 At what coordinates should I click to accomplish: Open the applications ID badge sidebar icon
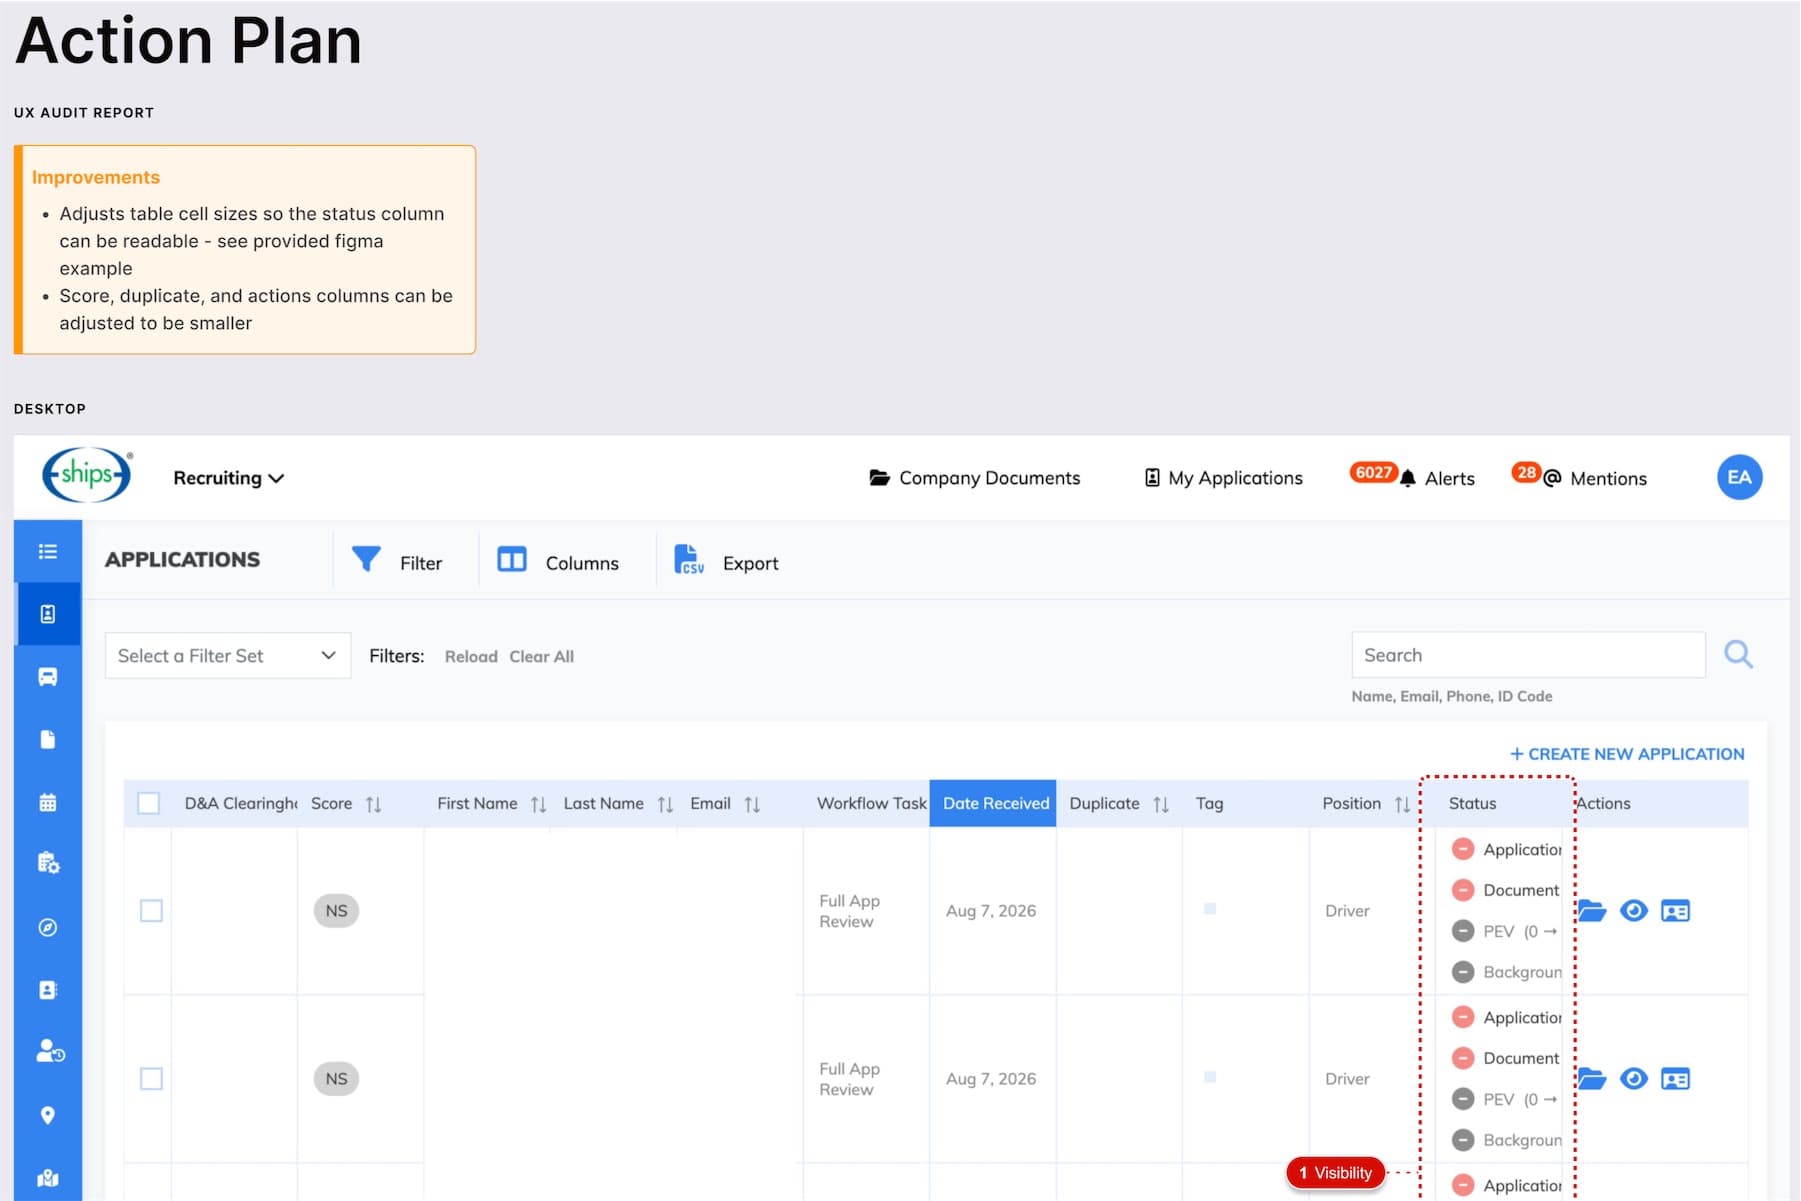coord(47,614)
